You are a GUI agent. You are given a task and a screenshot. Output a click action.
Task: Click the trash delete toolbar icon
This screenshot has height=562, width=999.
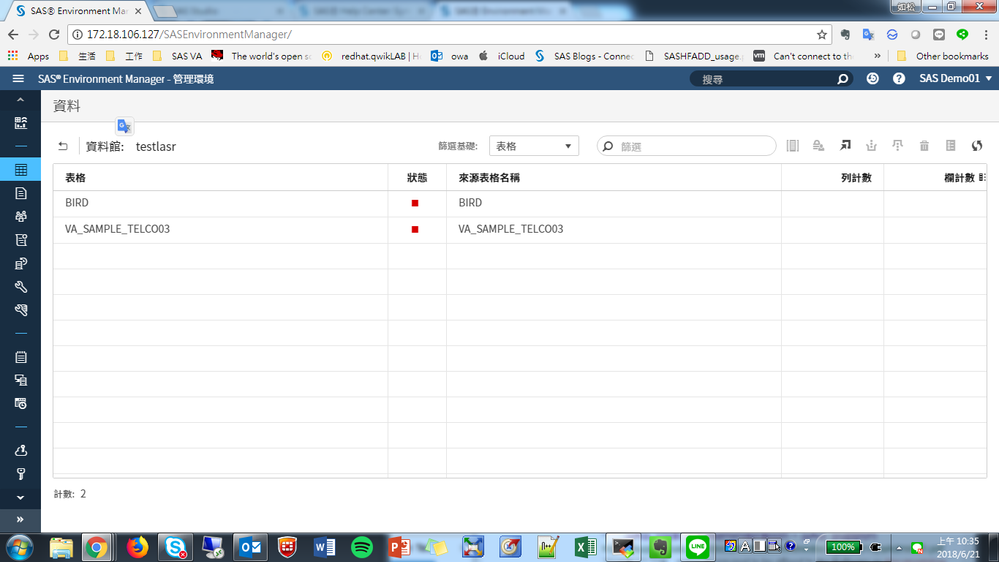924,146
